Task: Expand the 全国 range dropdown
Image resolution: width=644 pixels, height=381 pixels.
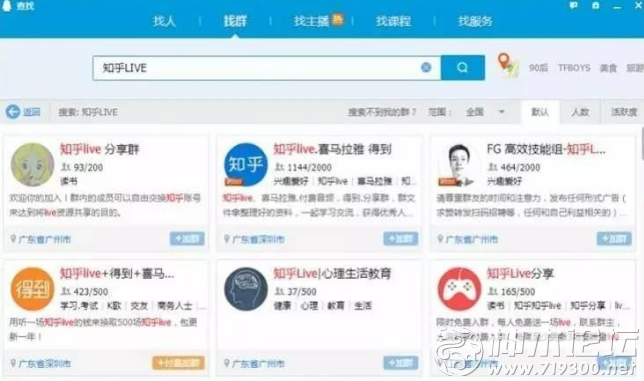Action: tap(485, 112)
